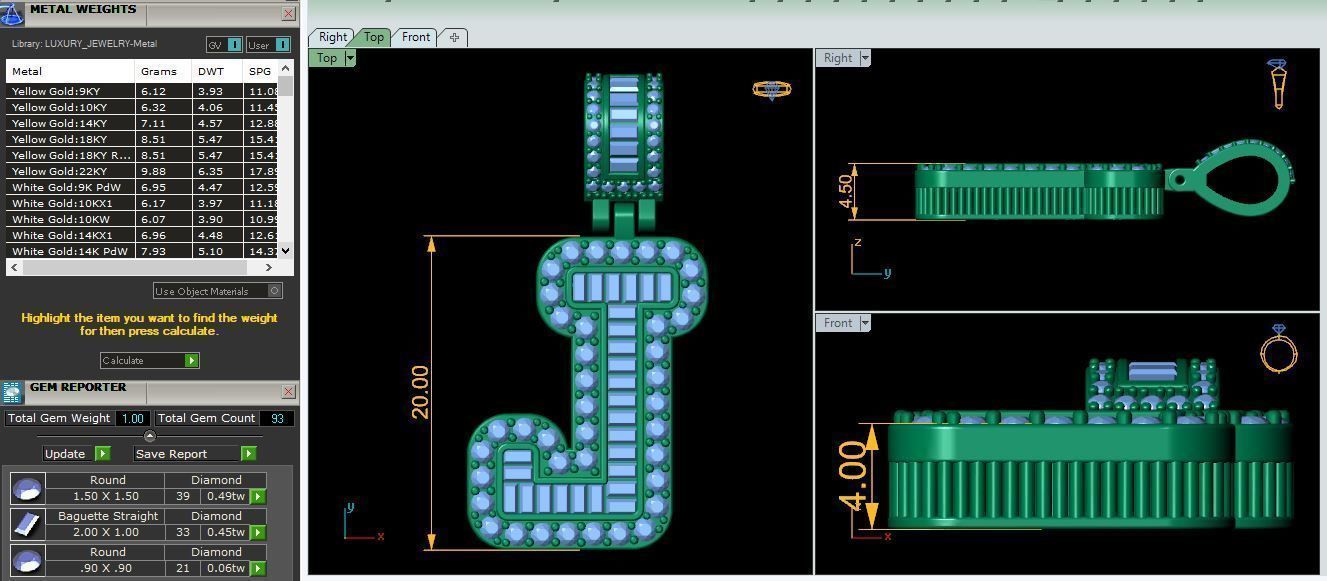Image resolution: width=1327 pixels, height=581 pixels.
Task: Click the scroll-down arrow of the metal table
Action: [286, 251]
